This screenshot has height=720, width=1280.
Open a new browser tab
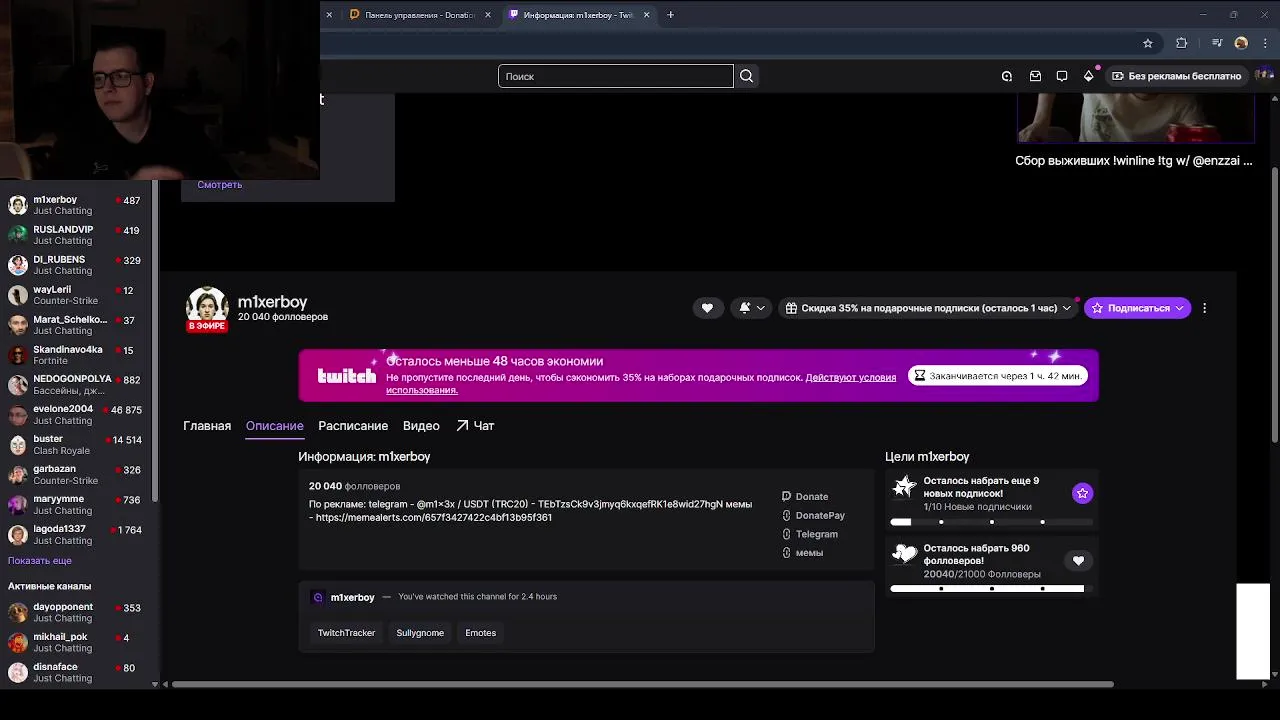(670, 15)
